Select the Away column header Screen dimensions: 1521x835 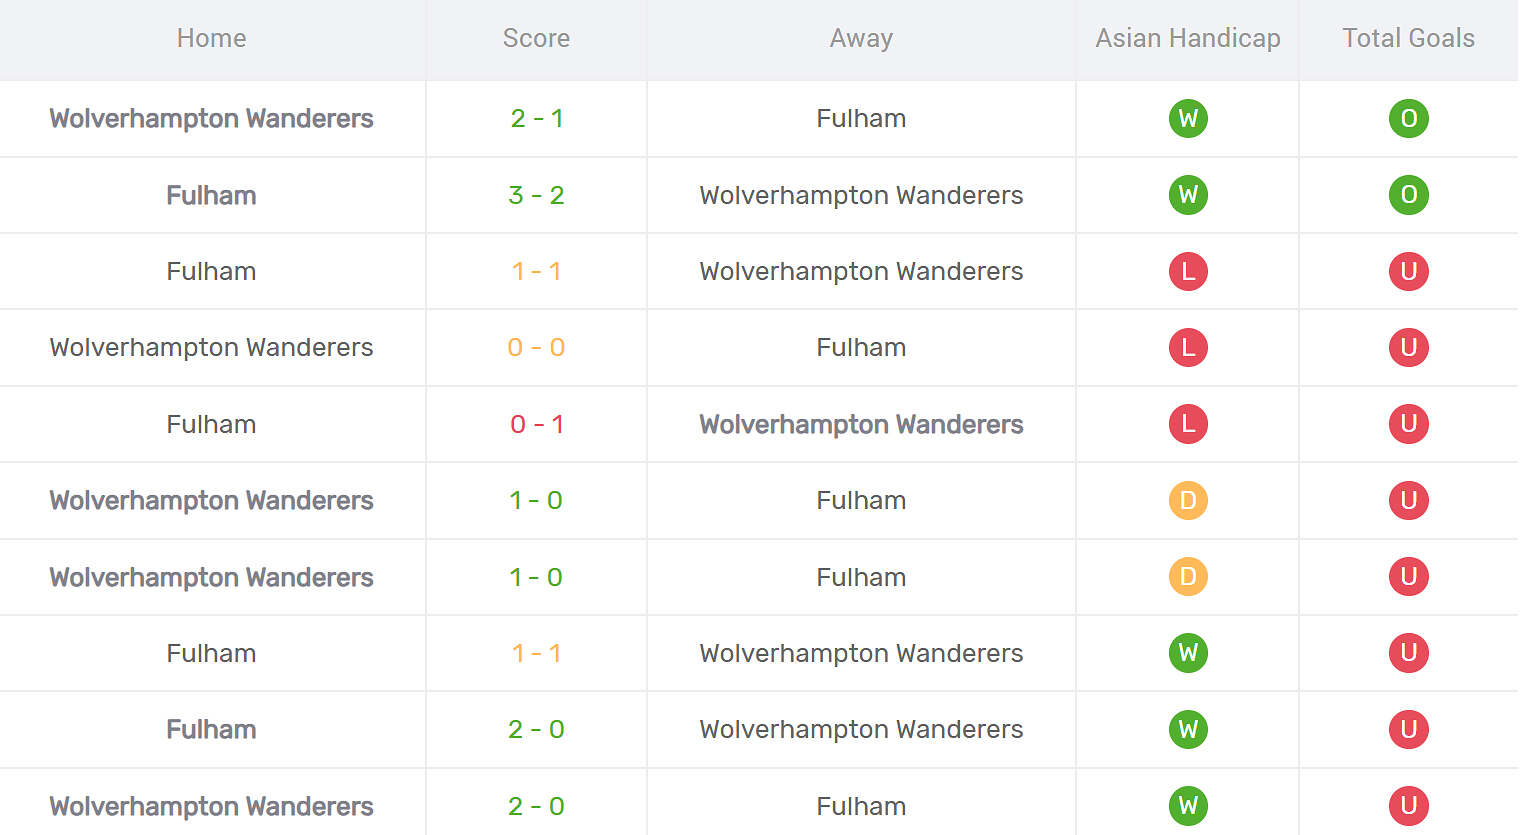pyautogui.click(x=861, y=38)
